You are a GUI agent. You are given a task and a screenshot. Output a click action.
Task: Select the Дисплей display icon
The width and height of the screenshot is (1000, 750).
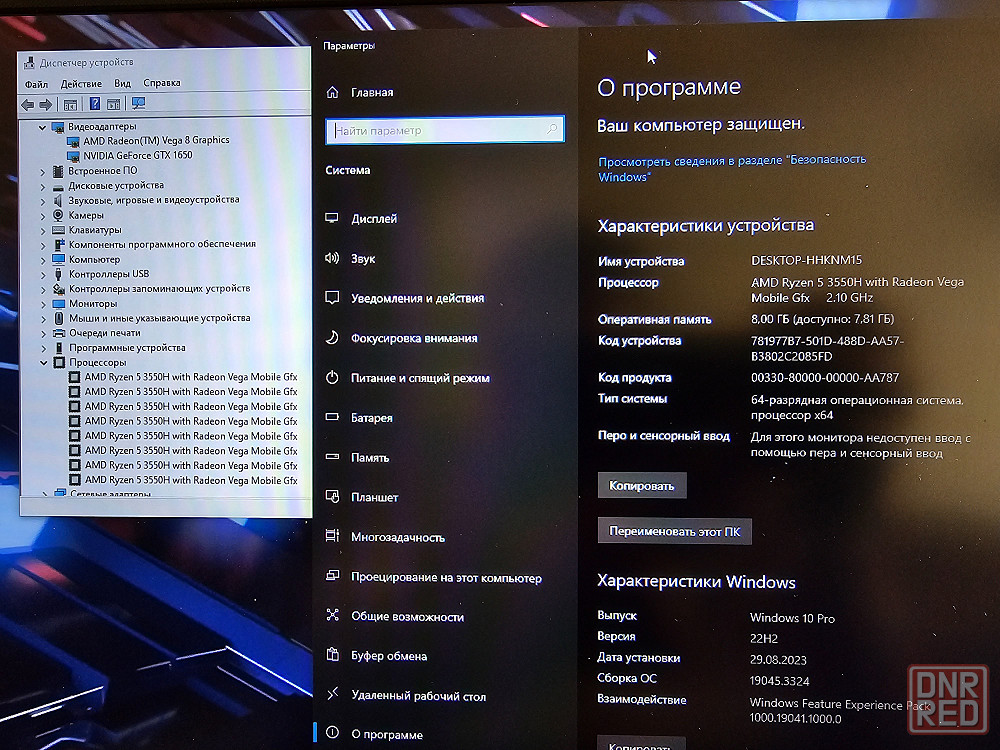332,218
